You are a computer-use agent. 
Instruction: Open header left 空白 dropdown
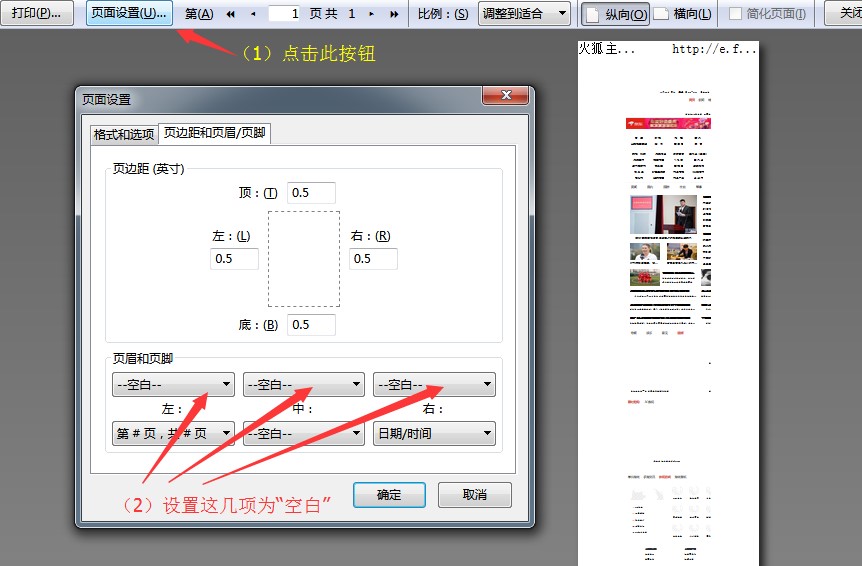point(173,385)
